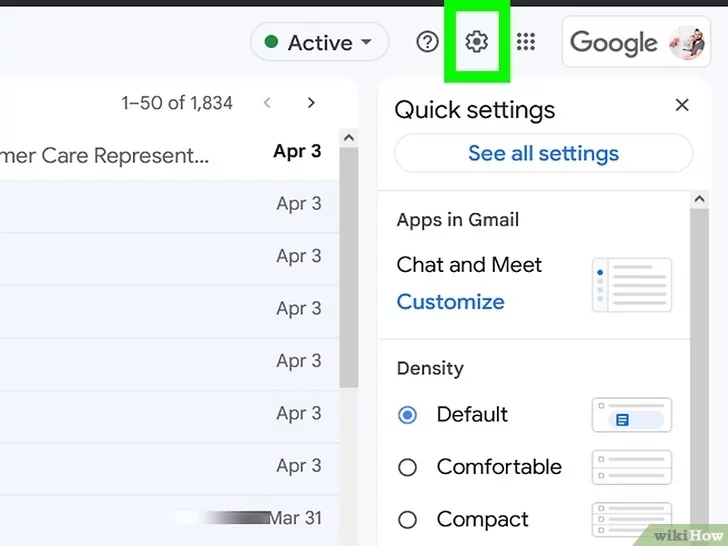Open the Google apps grid icon

(x=526, y=42)
